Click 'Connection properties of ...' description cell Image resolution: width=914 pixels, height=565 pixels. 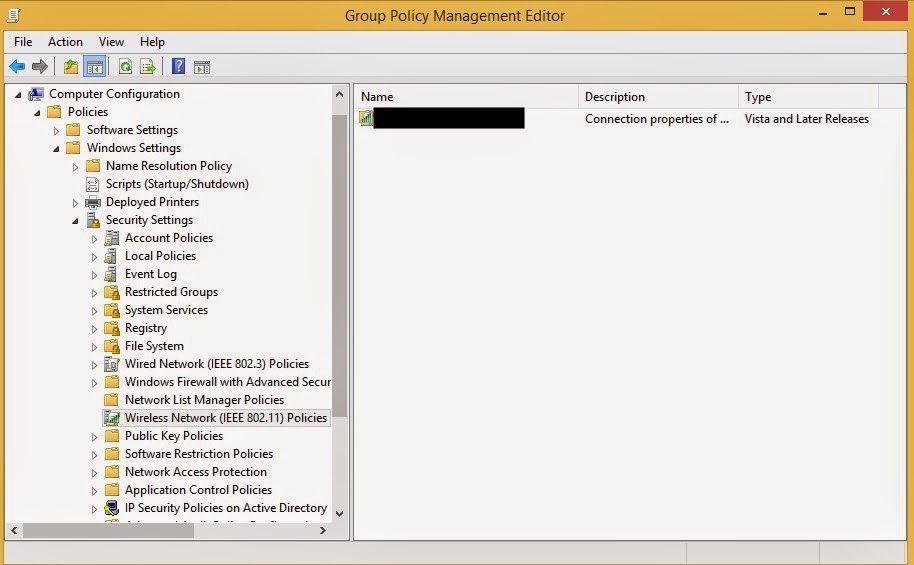(657, 119)
